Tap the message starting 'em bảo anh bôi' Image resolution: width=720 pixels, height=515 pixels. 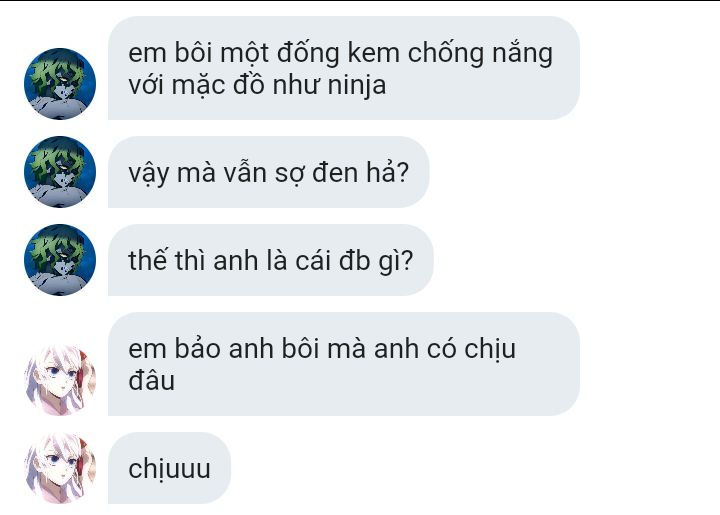pos(344,364)
